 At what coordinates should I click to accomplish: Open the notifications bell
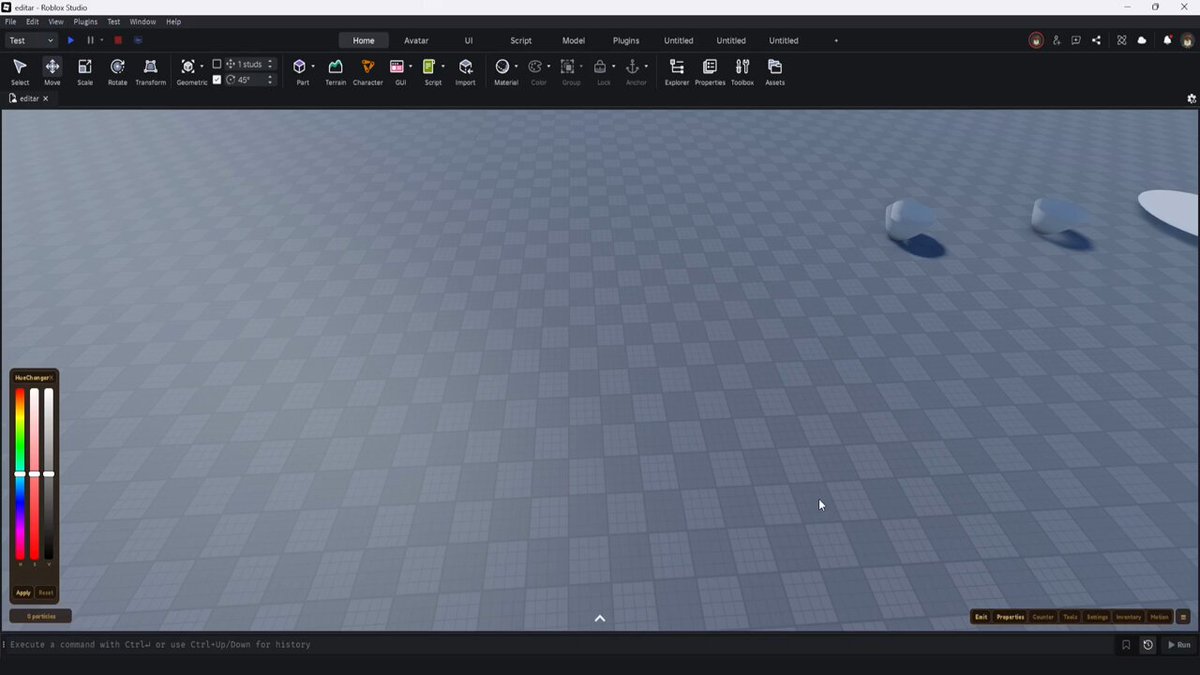pos(1167,40)
